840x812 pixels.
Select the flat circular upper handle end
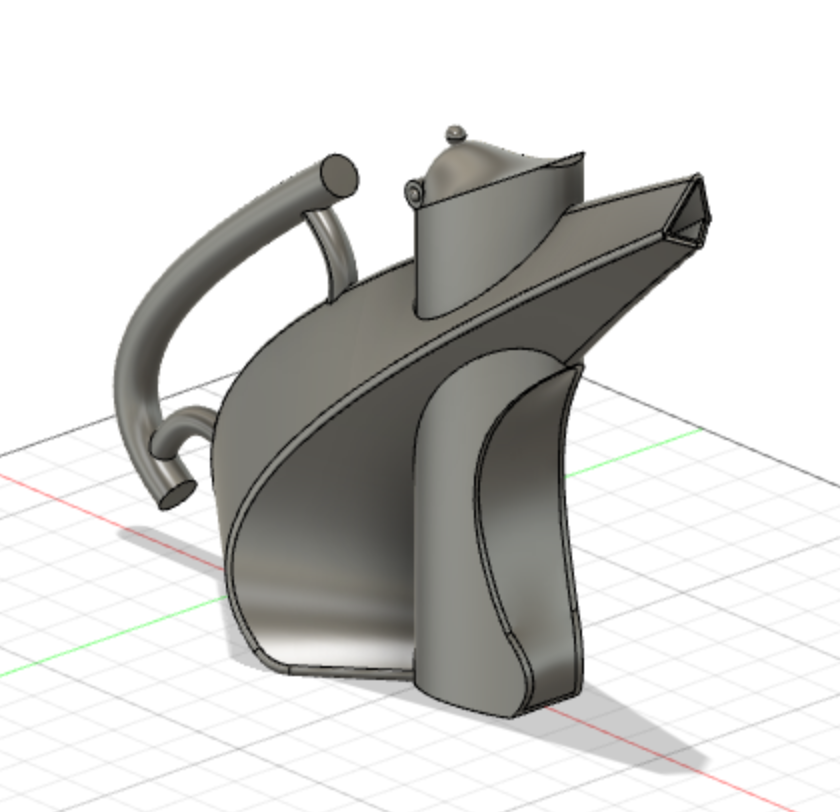tap(340, 176)
